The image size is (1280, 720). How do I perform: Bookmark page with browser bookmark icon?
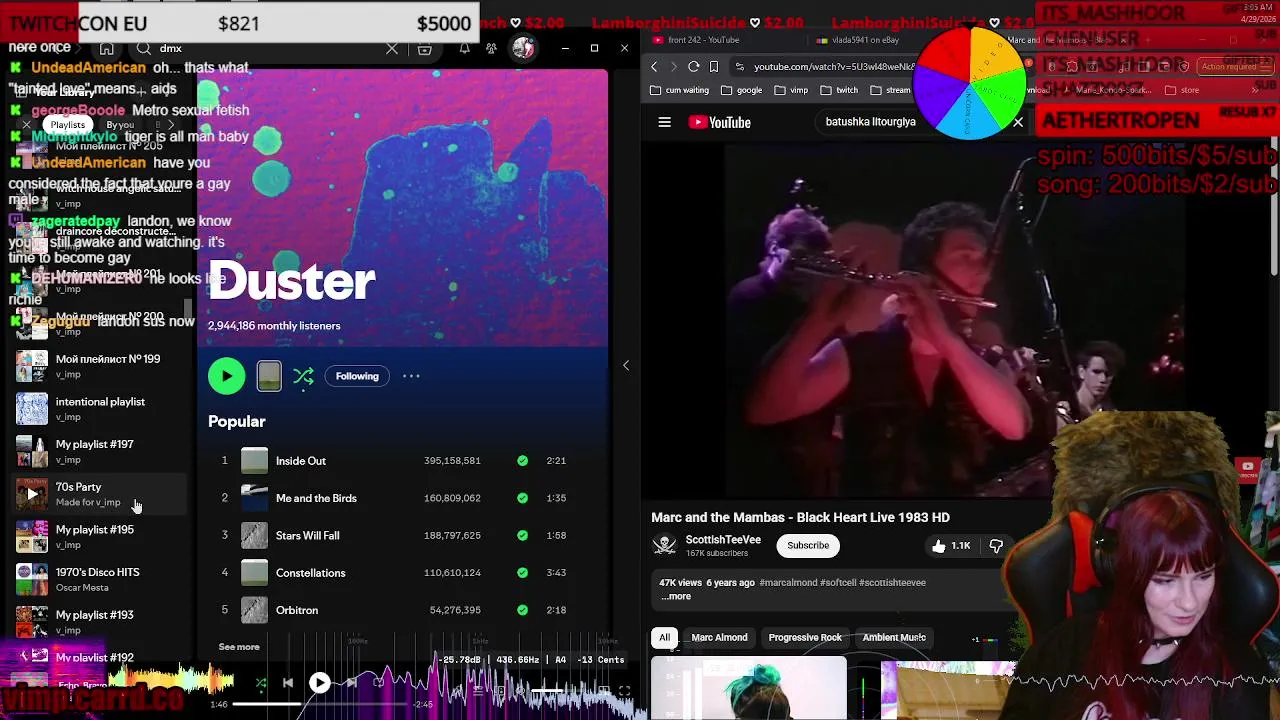pos(714,67)
